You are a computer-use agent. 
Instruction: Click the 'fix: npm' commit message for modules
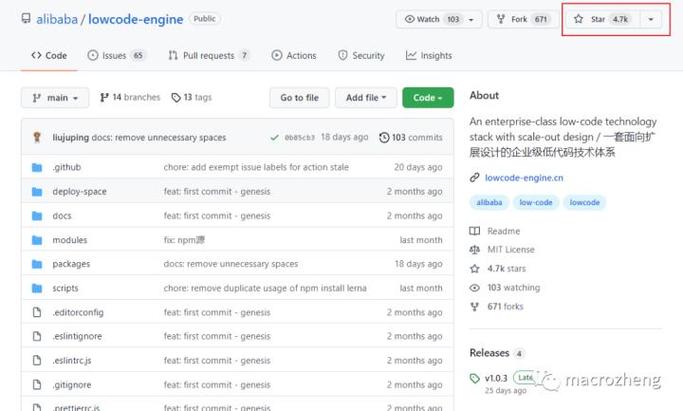(184, 240)
